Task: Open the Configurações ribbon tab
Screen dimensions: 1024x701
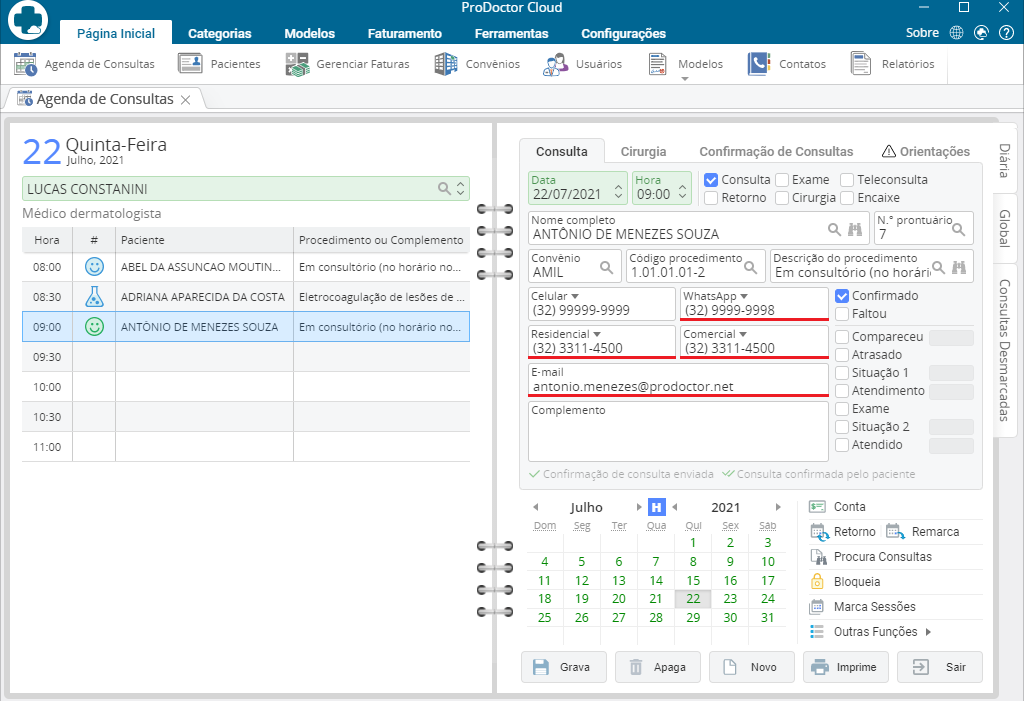Action: (x=624, y=33)
